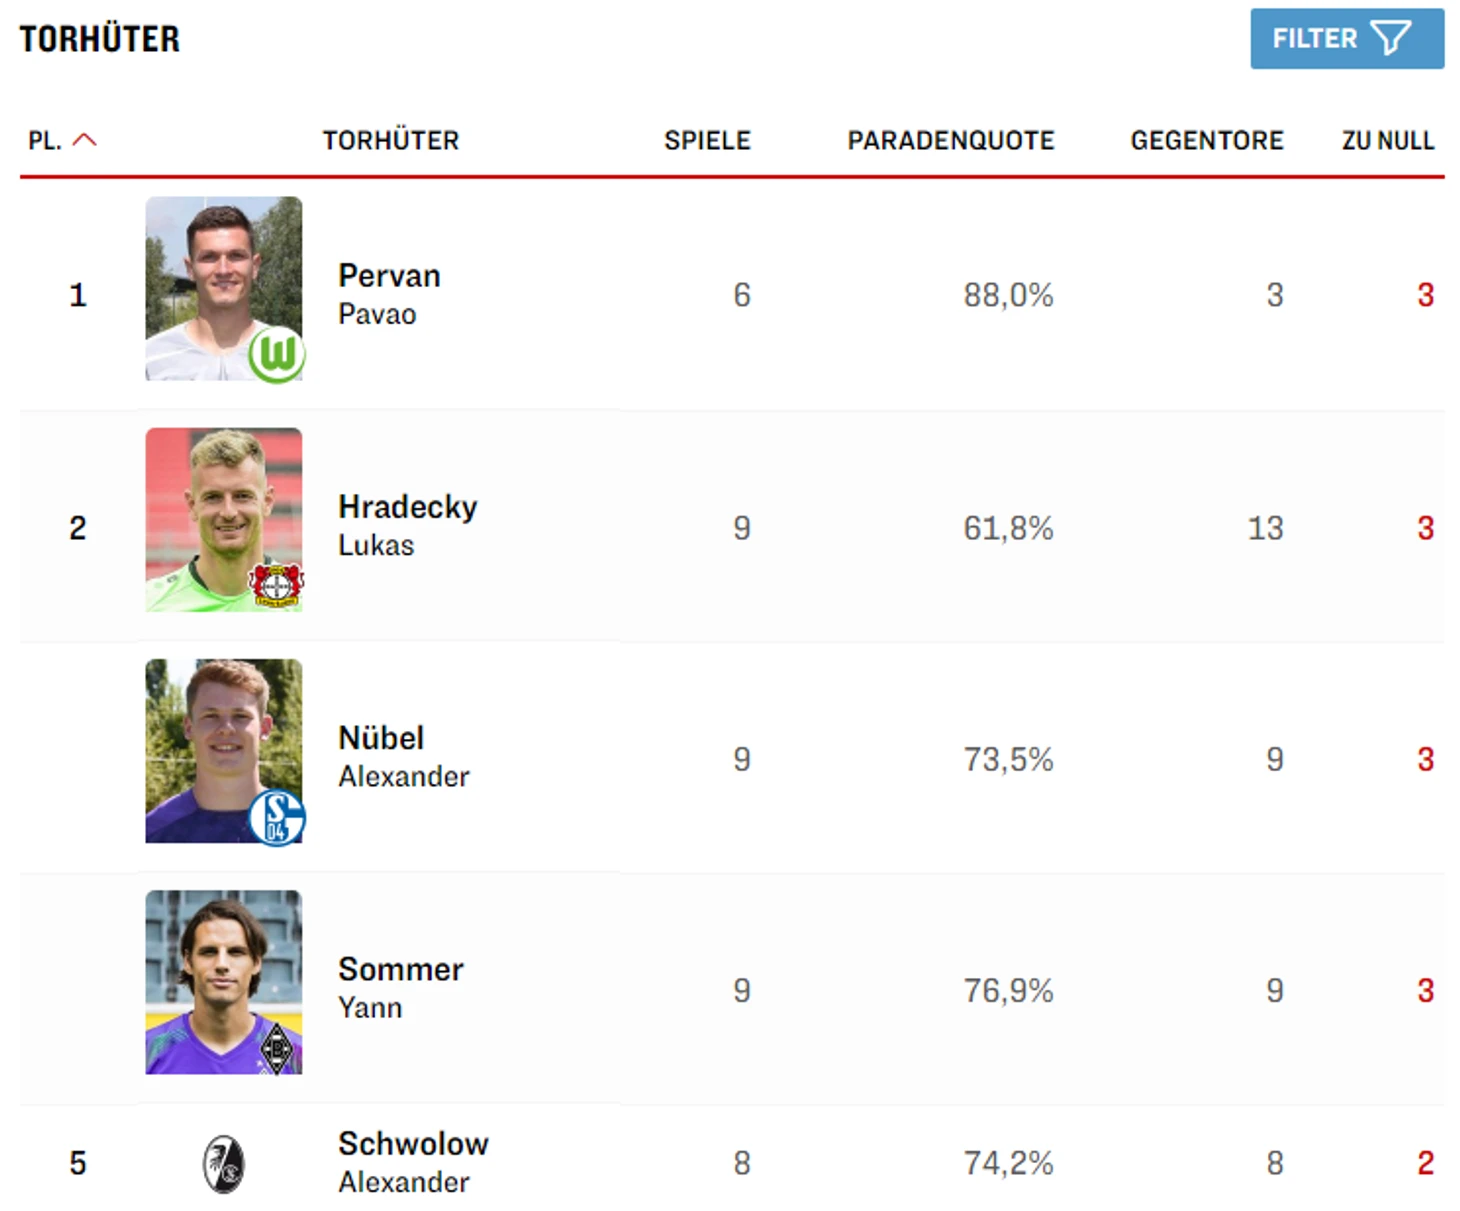The height and width of the screenshot is (1211, 1460).
Task: Sort by Gegentore column header
Action: pos(1207,140)
